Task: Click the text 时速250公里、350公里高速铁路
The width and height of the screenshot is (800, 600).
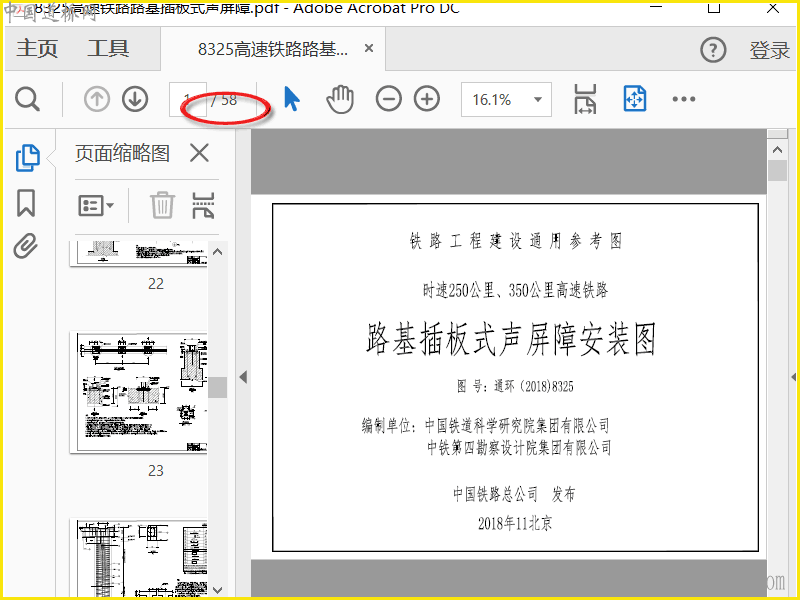Action: 515,290
